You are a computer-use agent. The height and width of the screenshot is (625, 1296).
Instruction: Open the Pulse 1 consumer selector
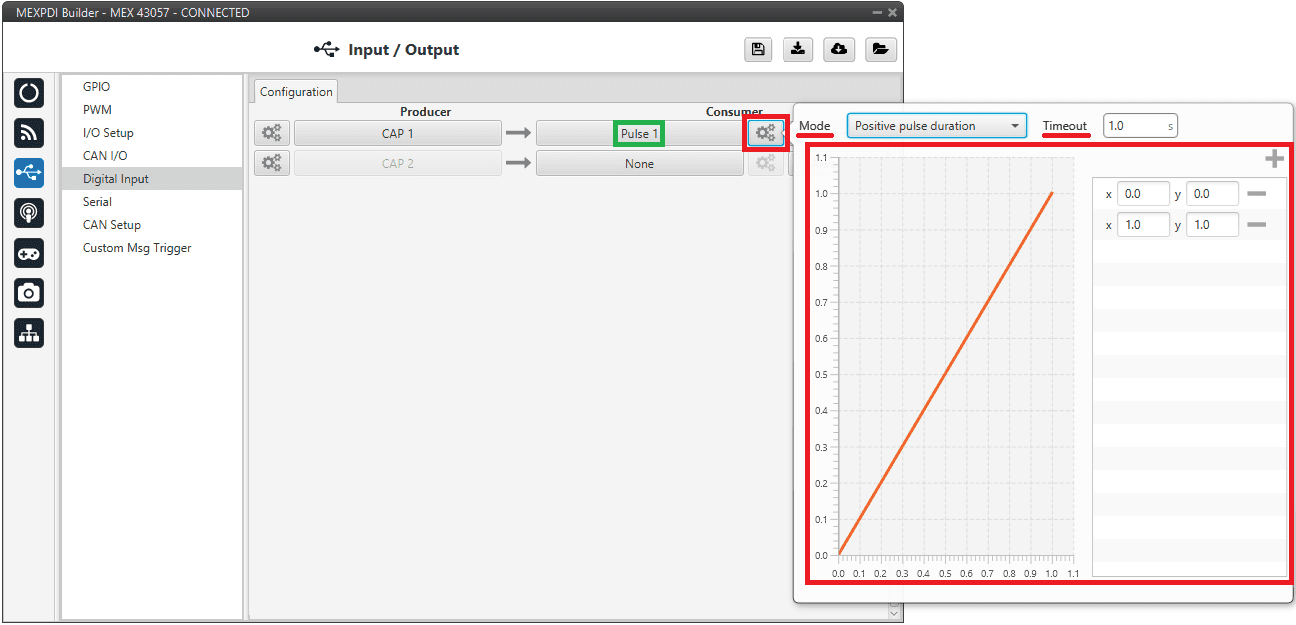[639, 134]
